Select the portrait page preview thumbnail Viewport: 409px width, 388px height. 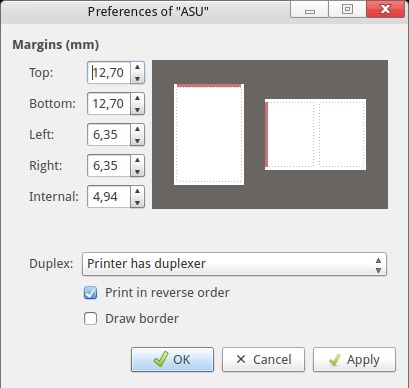point(209,134)
